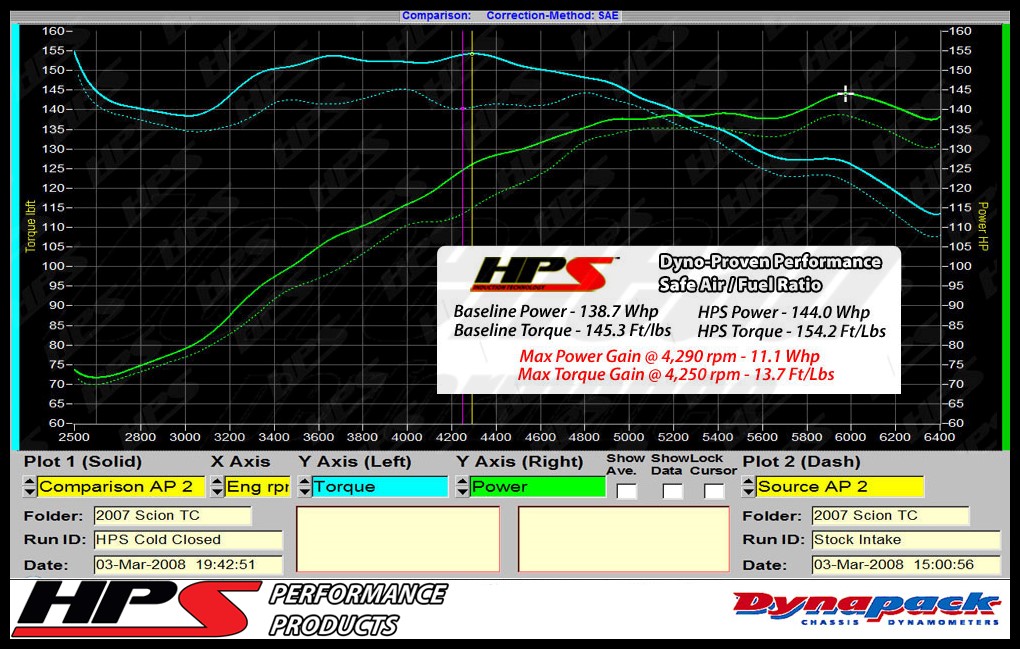Click the HPS logo in the results box
This screenshot has height=649, width=1020.
tap(543, 274)
